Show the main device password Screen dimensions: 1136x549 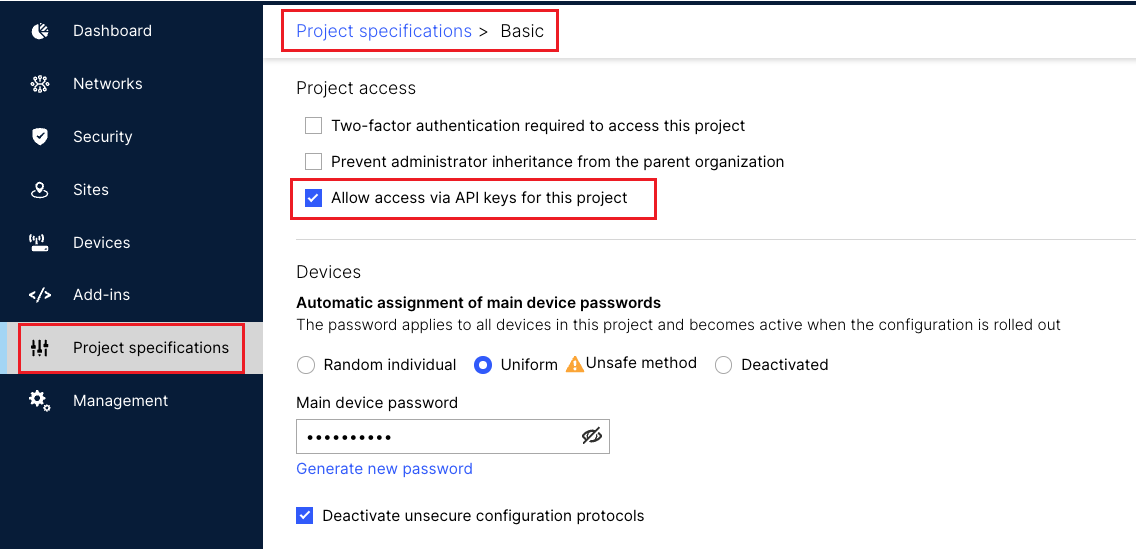(x=592, y=436)
